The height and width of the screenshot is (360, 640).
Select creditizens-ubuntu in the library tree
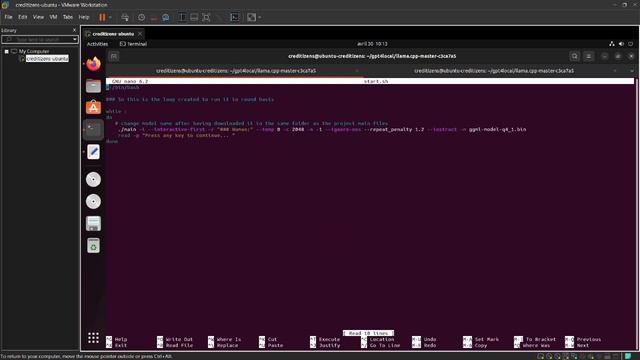[x=47, y=59]
